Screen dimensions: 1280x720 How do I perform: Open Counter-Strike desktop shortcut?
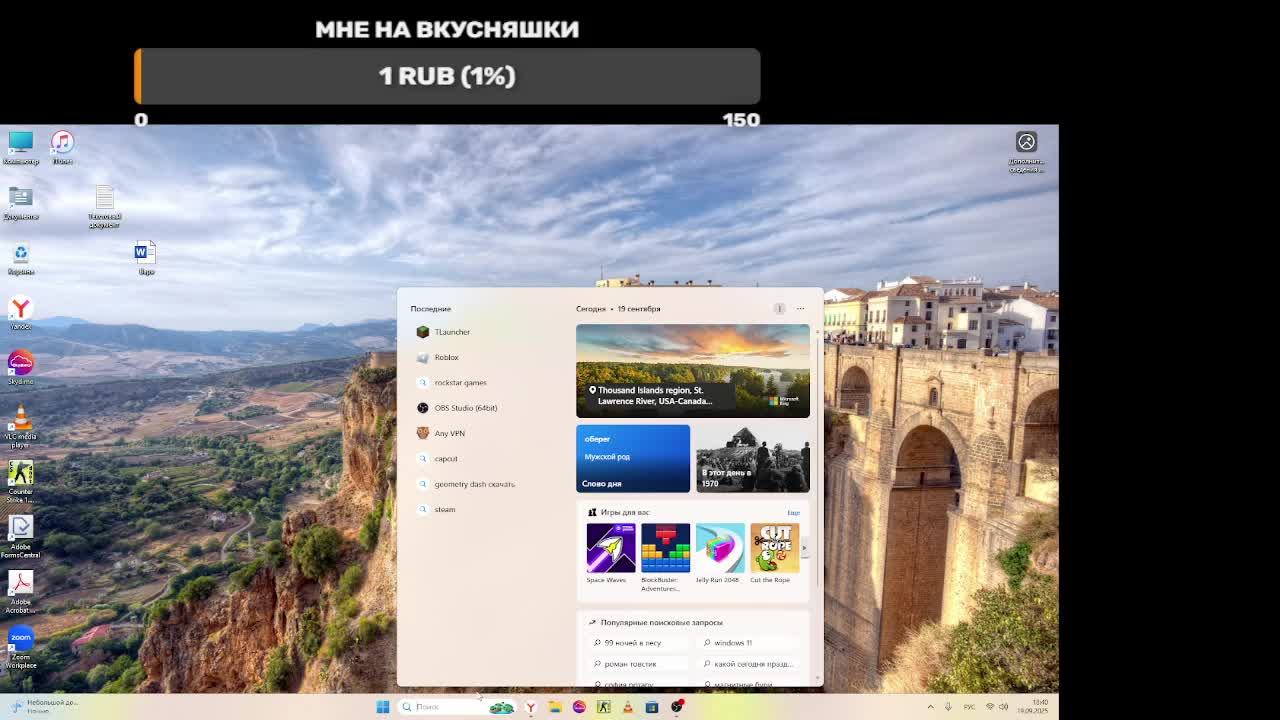[x=20, y=480]
